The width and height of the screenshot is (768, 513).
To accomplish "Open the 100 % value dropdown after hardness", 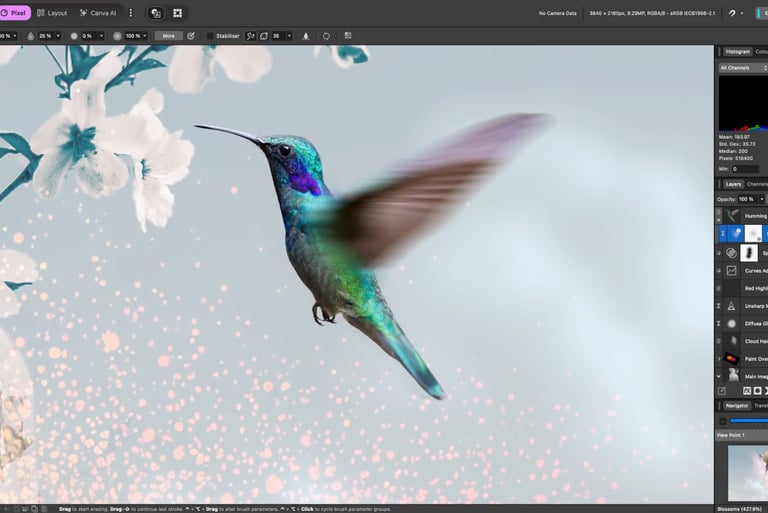I will (x=144, y=36).
